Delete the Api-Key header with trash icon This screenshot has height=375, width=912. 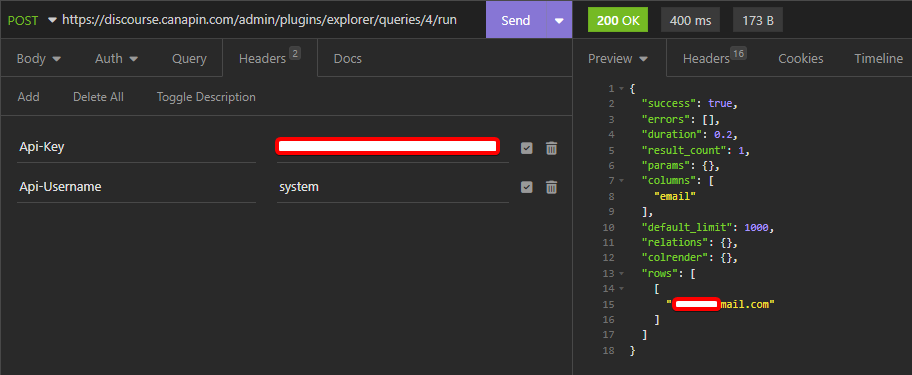(551, 148)
